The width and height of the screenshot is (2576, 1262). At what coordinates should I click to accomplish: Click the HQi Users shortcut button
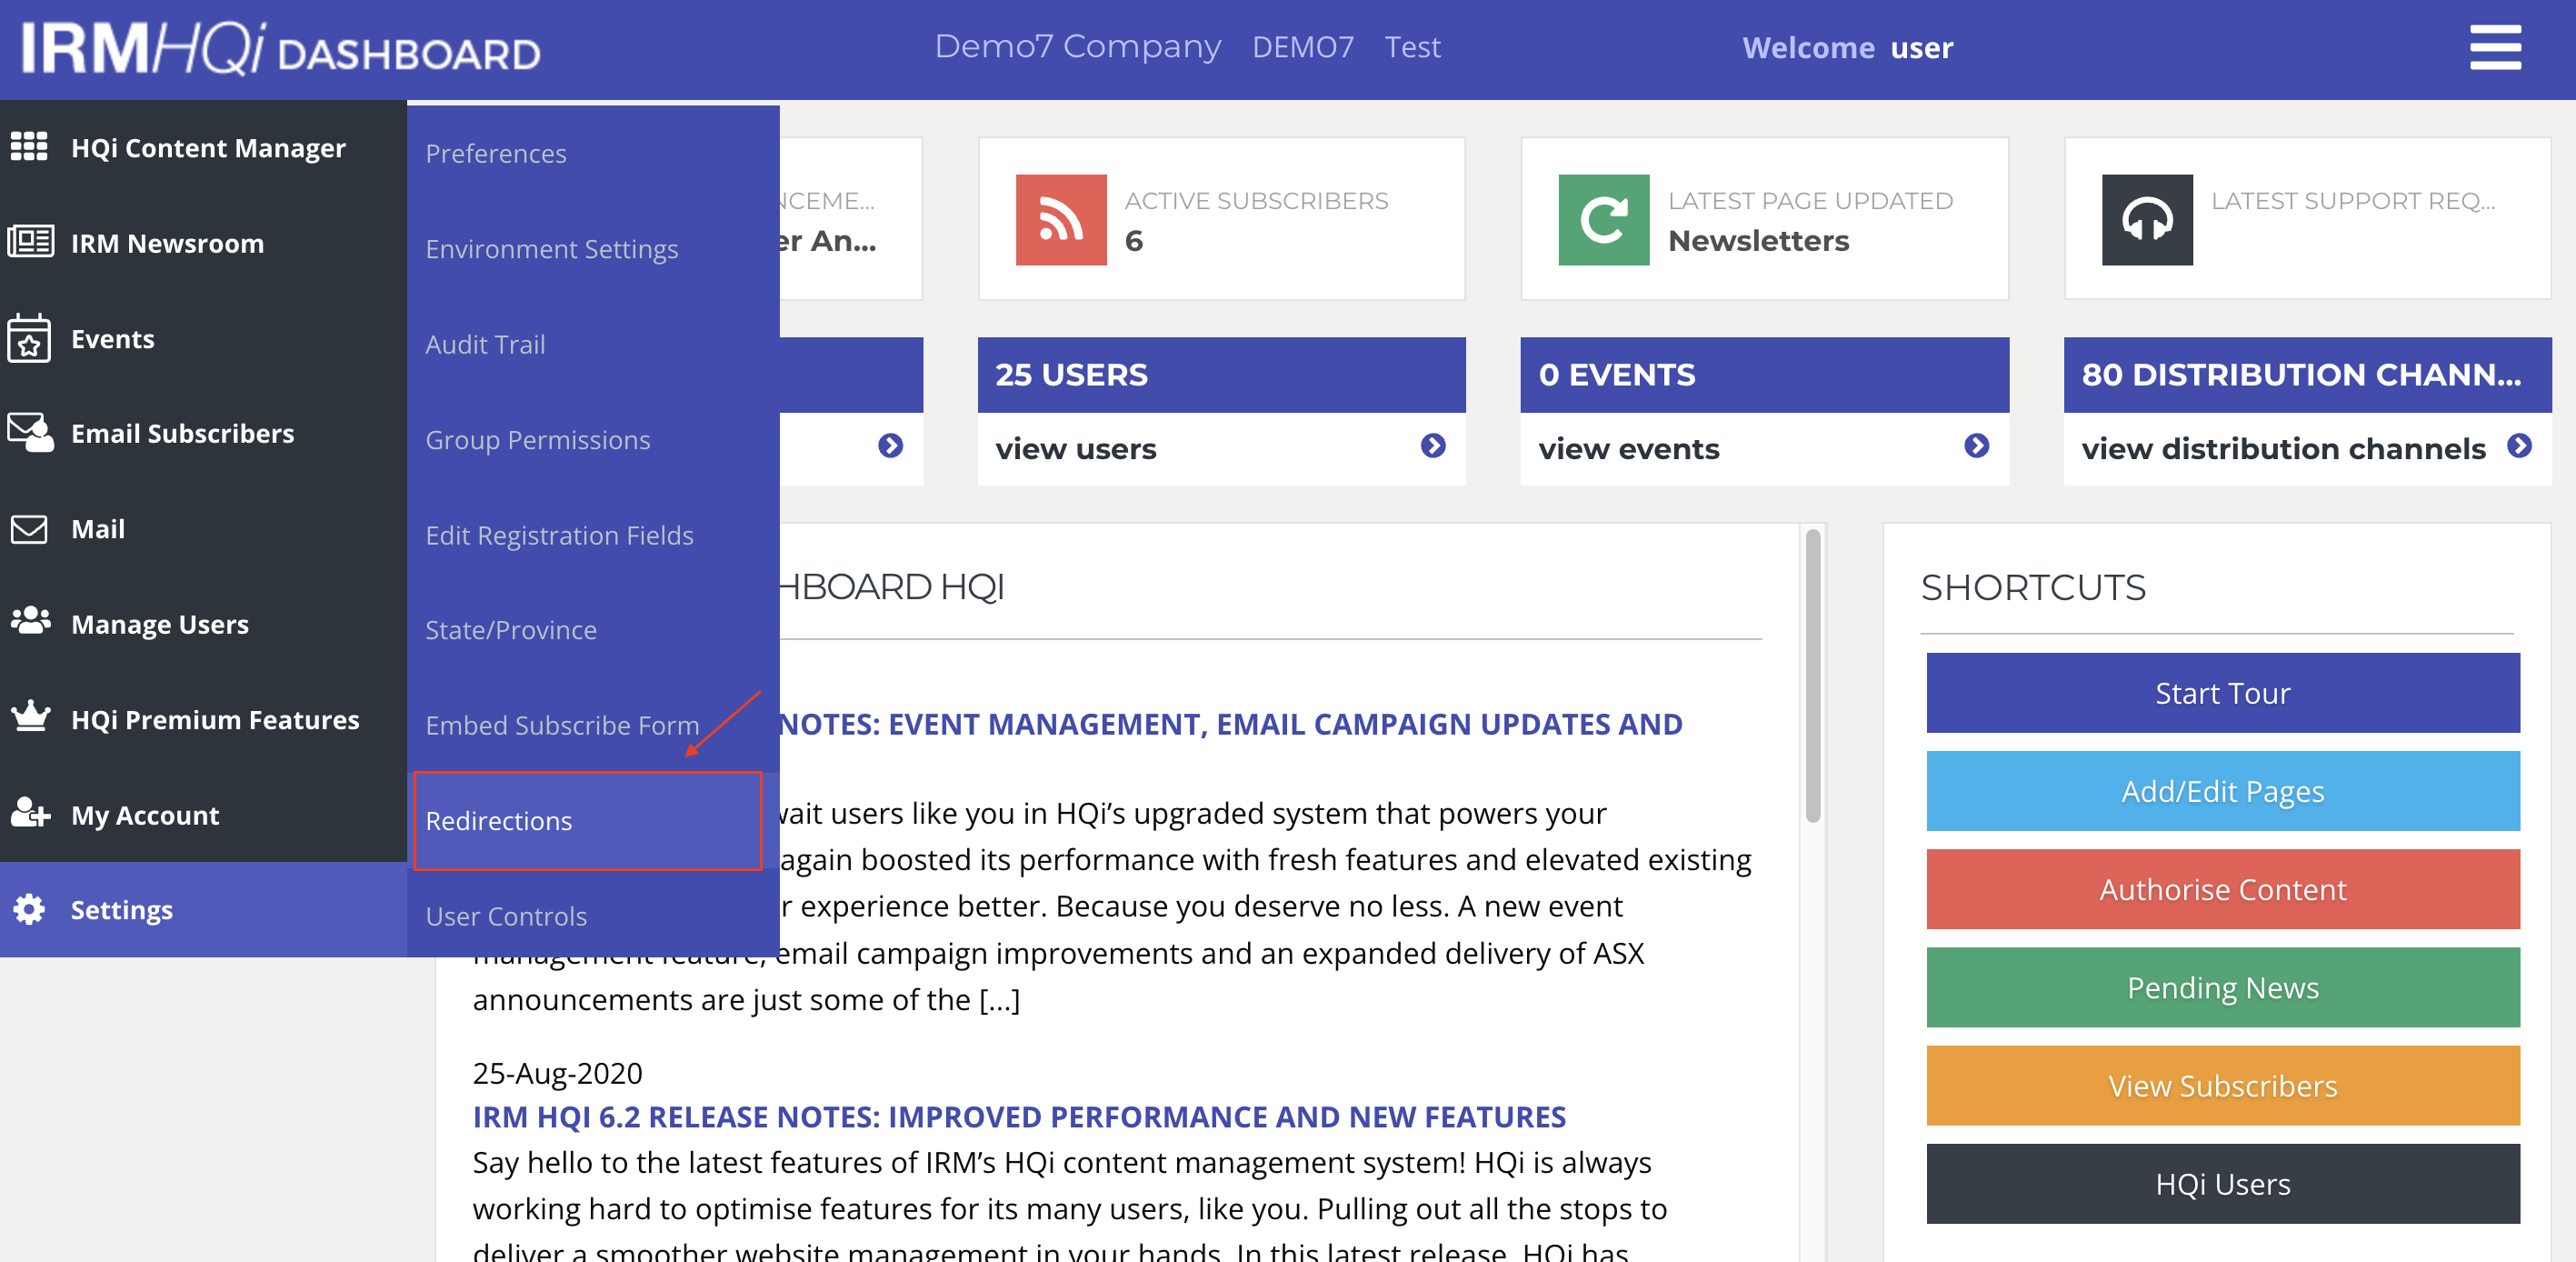(x=2222, y=1183)
